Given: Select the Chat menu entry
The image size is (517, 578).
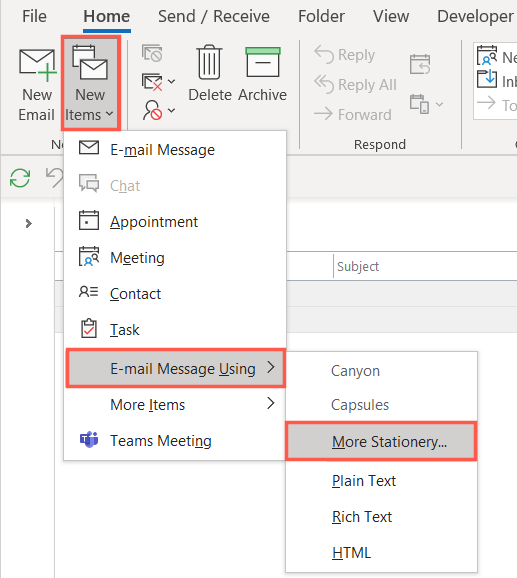Looking at the screenshot, I should [x=175, y=185].
